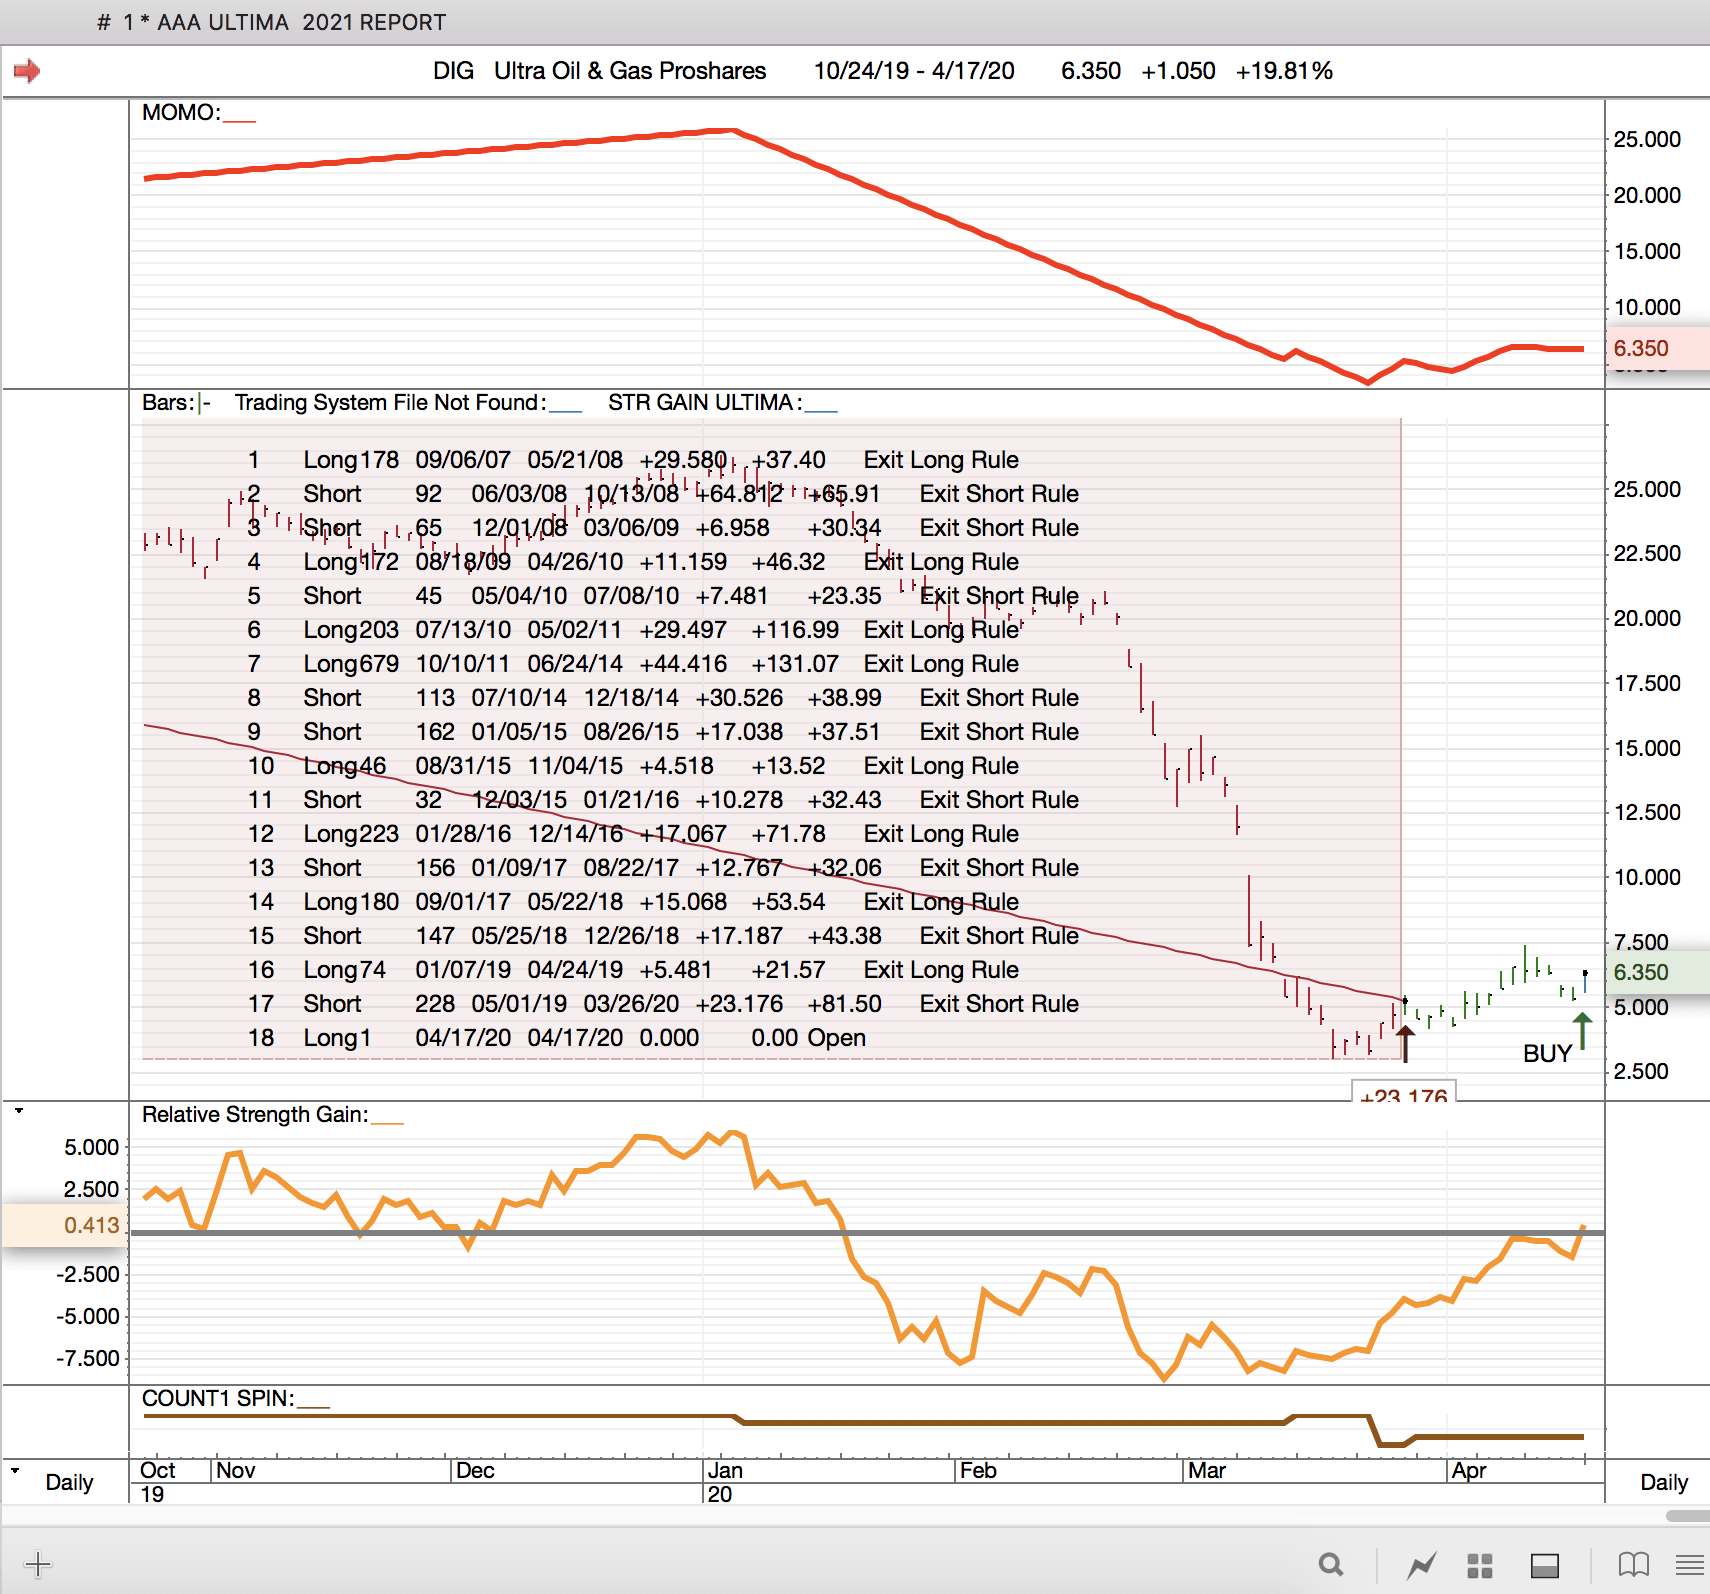Click the STR GAIN ULTIMA indicator label
The height and width of the screenshot is (1594, 1710).
(704, 403)
